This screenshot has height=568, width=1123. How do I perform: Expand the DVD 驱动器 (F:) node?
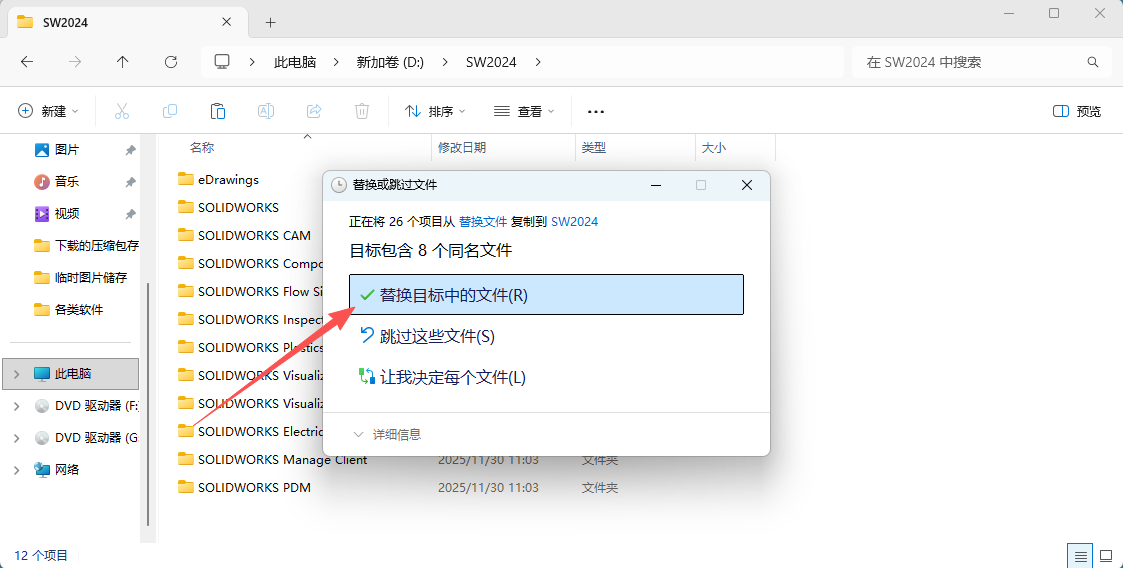pos(16,406)
